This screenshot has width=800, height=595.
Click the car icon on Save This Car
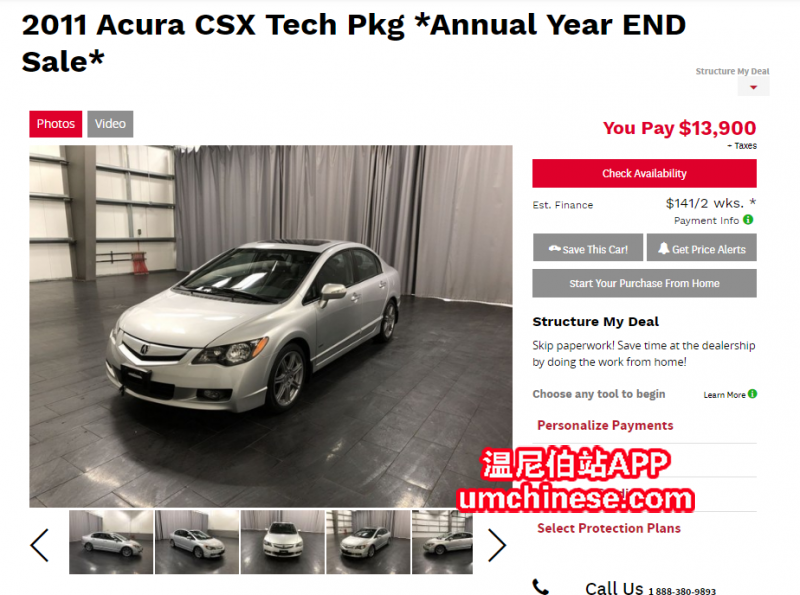[x=555, y=249]
